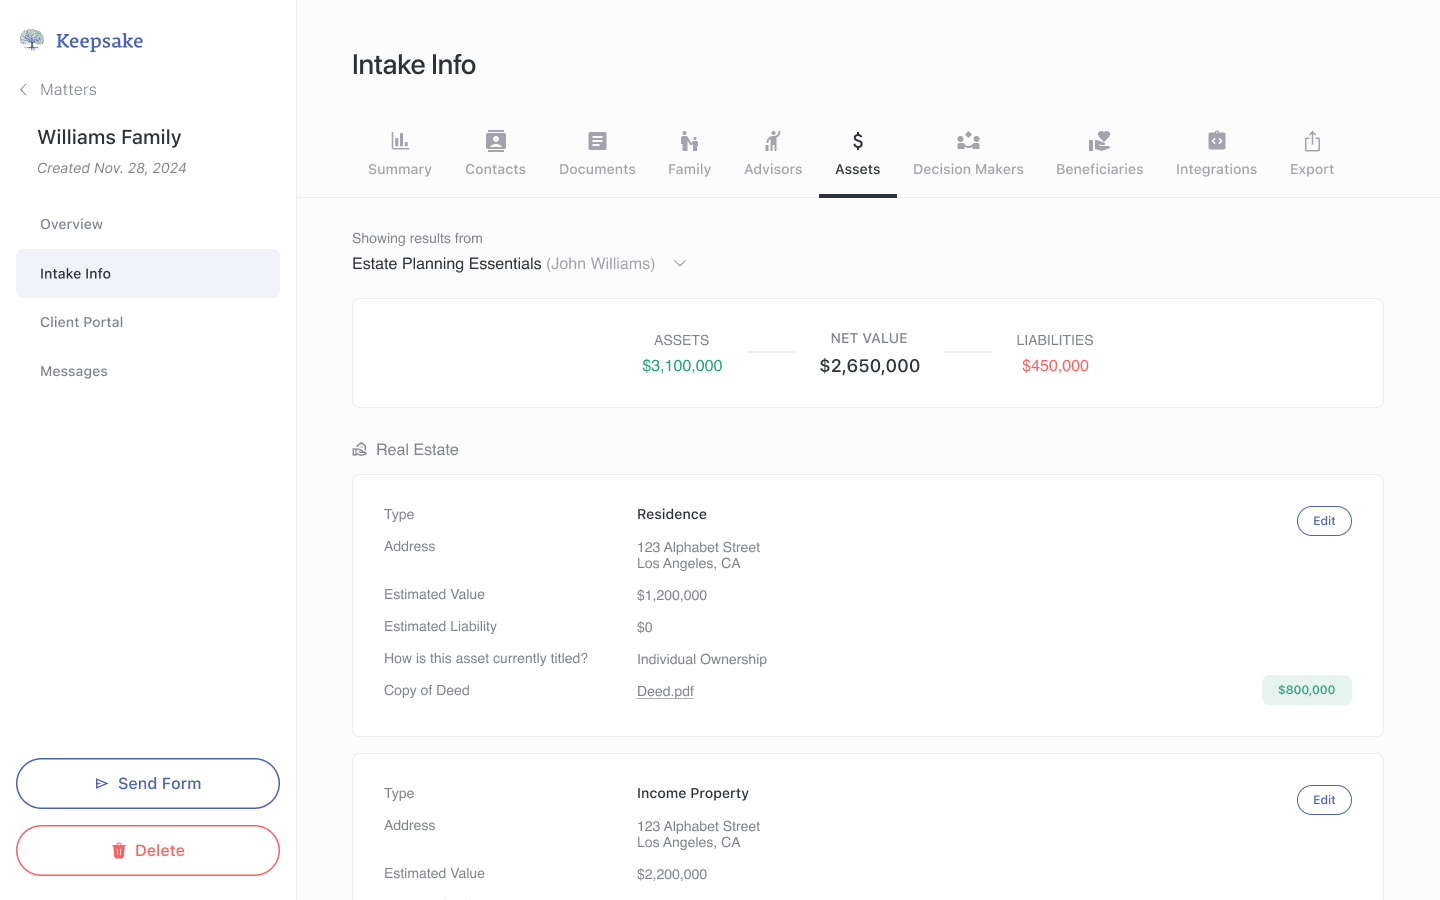Screen dimensions: 1440x900
Task: Click the Export share icon
Action: pyautogui.click(x=1312, y=141)
